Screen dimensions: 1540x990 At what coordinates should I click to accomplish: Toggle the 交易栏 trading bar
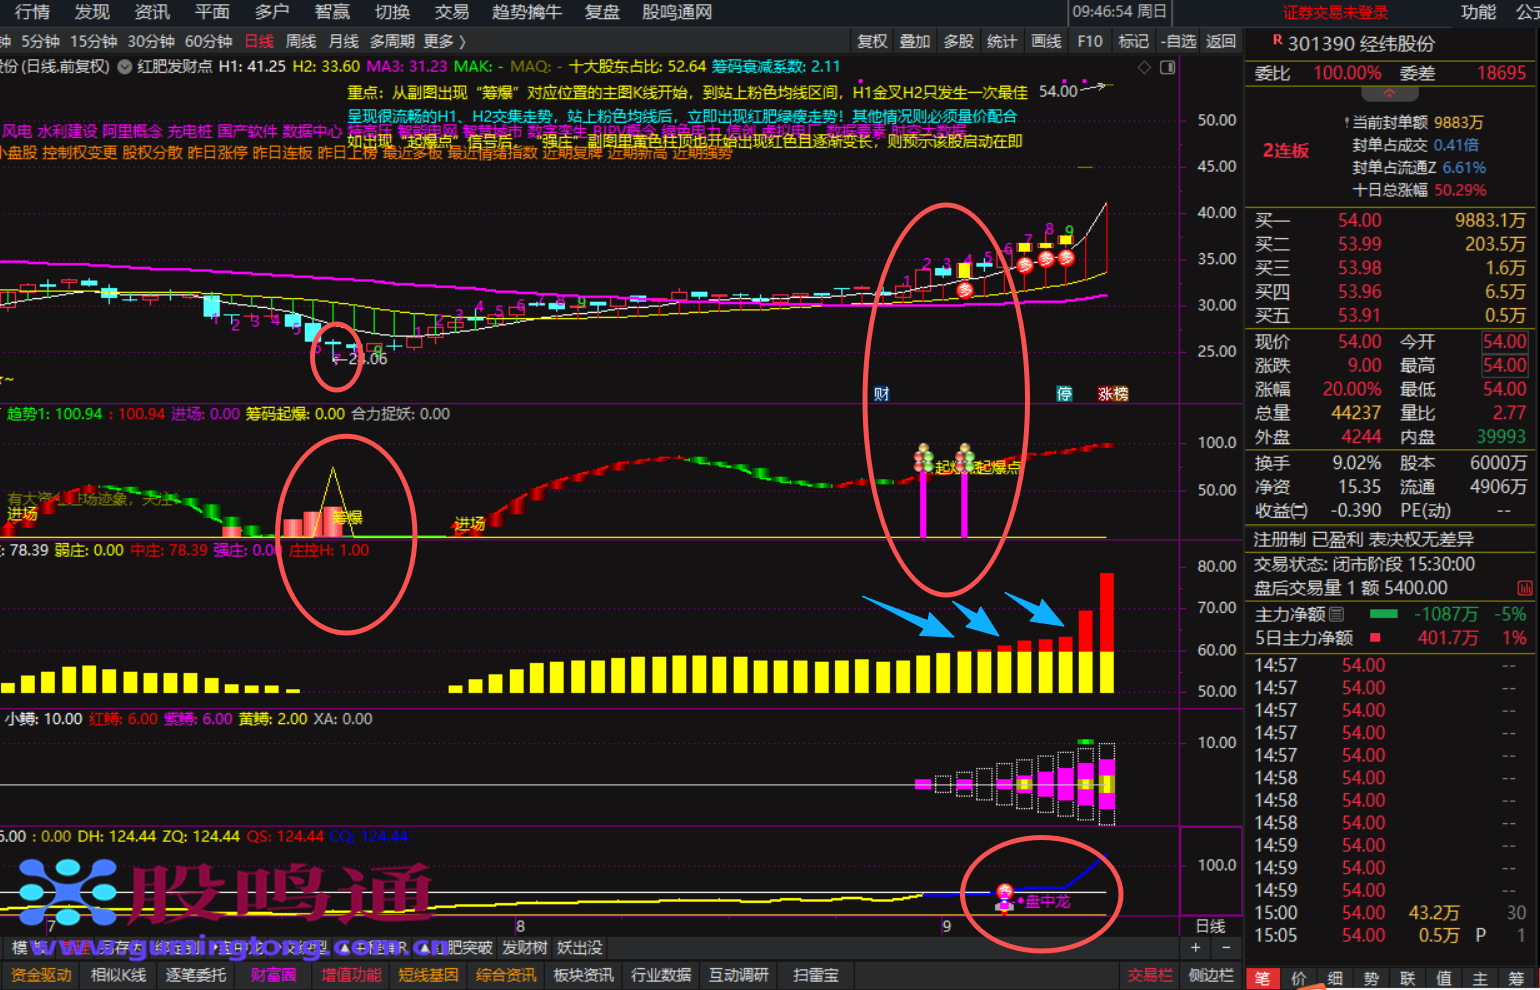pos(1150,975)
